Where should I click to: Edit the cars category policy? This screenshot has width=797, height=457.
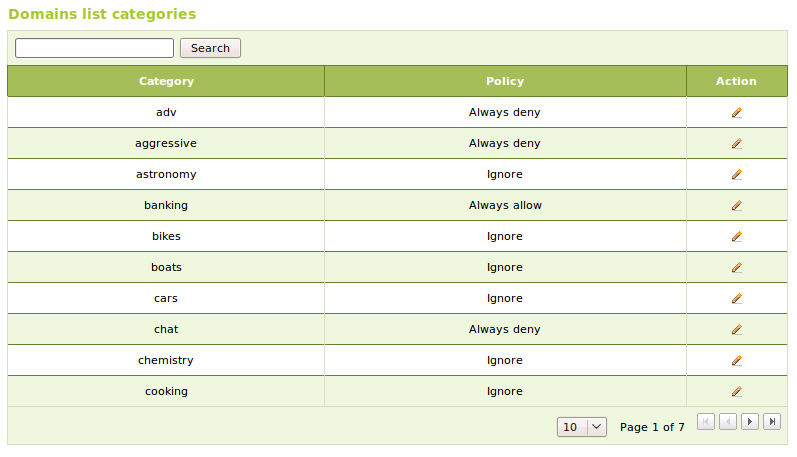point(737,298)
